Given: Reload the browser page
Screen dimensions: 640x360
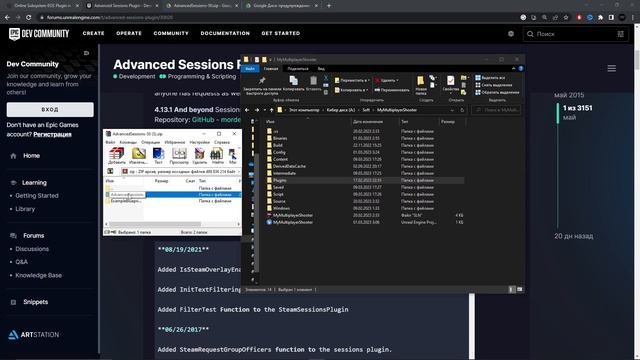Looking at the screenshot, I should click(x=29, y=18).
